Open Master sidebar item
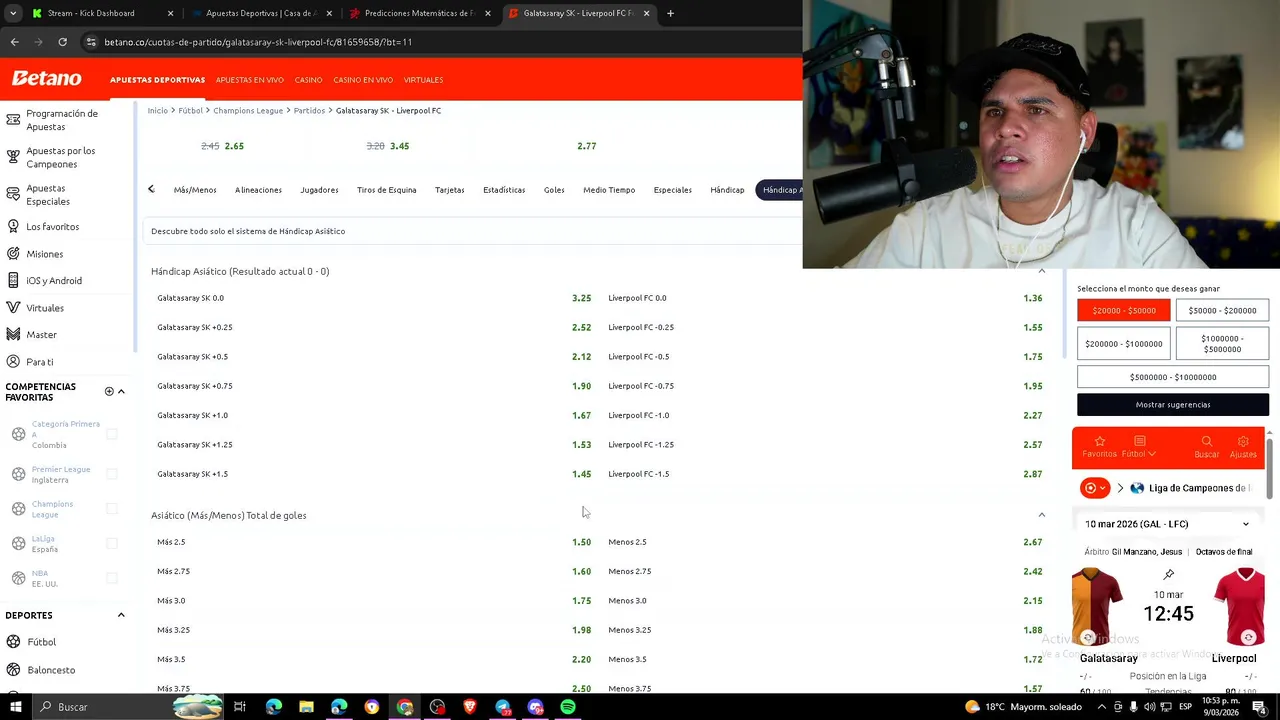This screenshot has height=720, width=1280. coord(41,334)
